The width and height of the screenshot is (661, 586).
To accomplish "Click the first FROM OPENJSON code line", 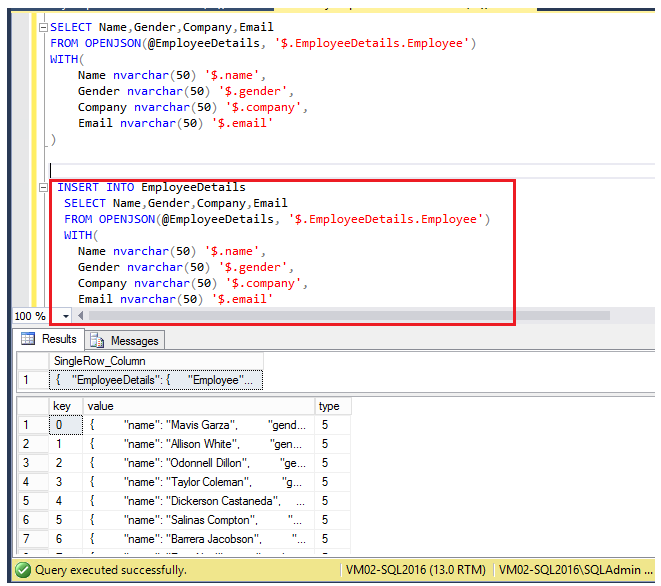I will pos(263,43).
